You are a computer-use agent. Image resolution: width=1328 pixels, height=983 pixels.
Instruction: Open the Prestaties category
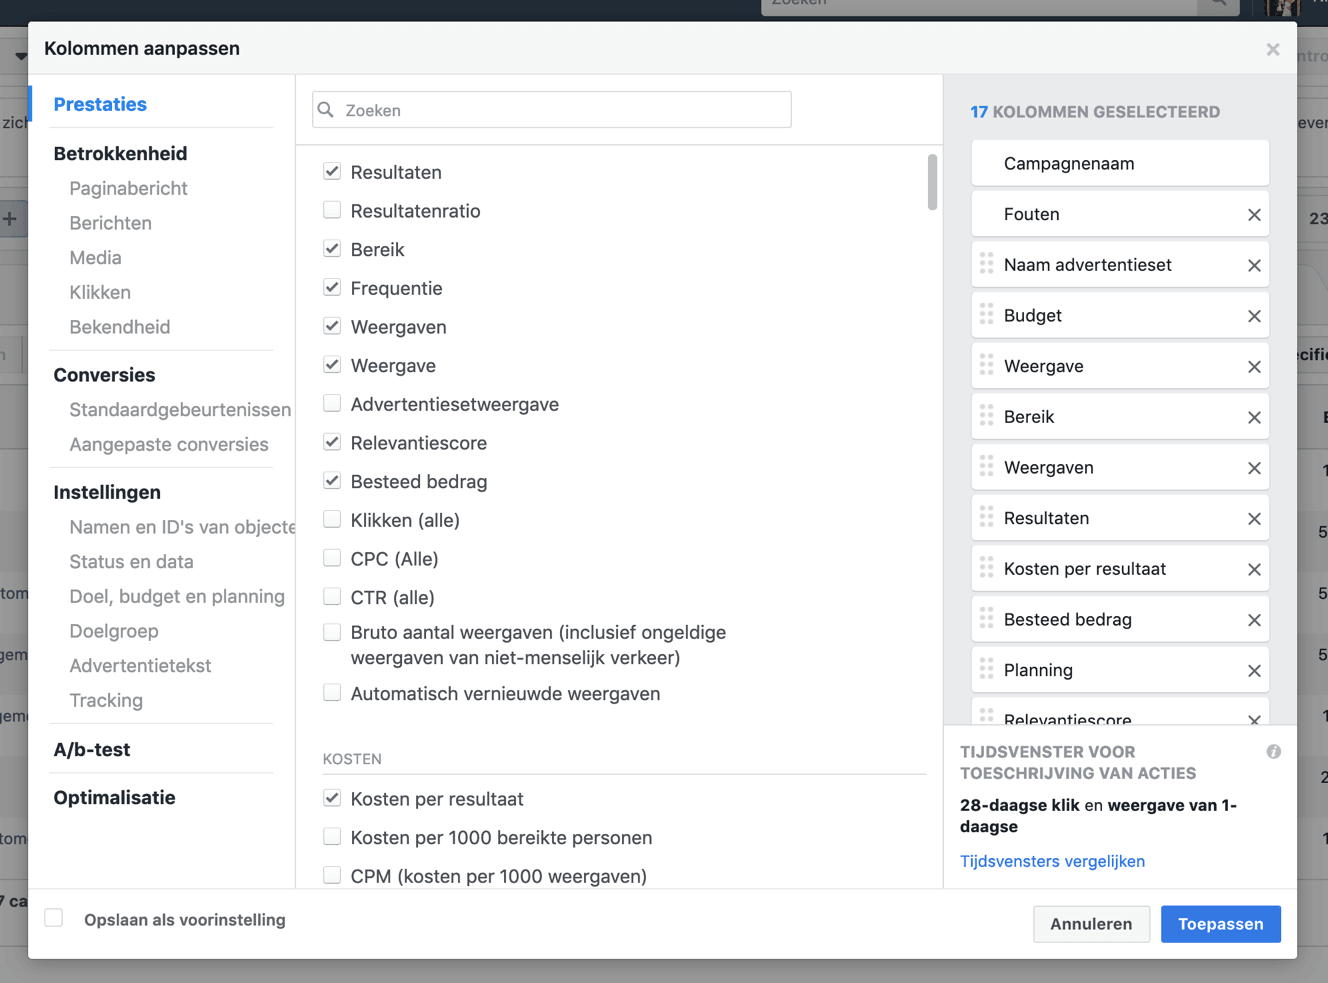[x=100, y=104]
